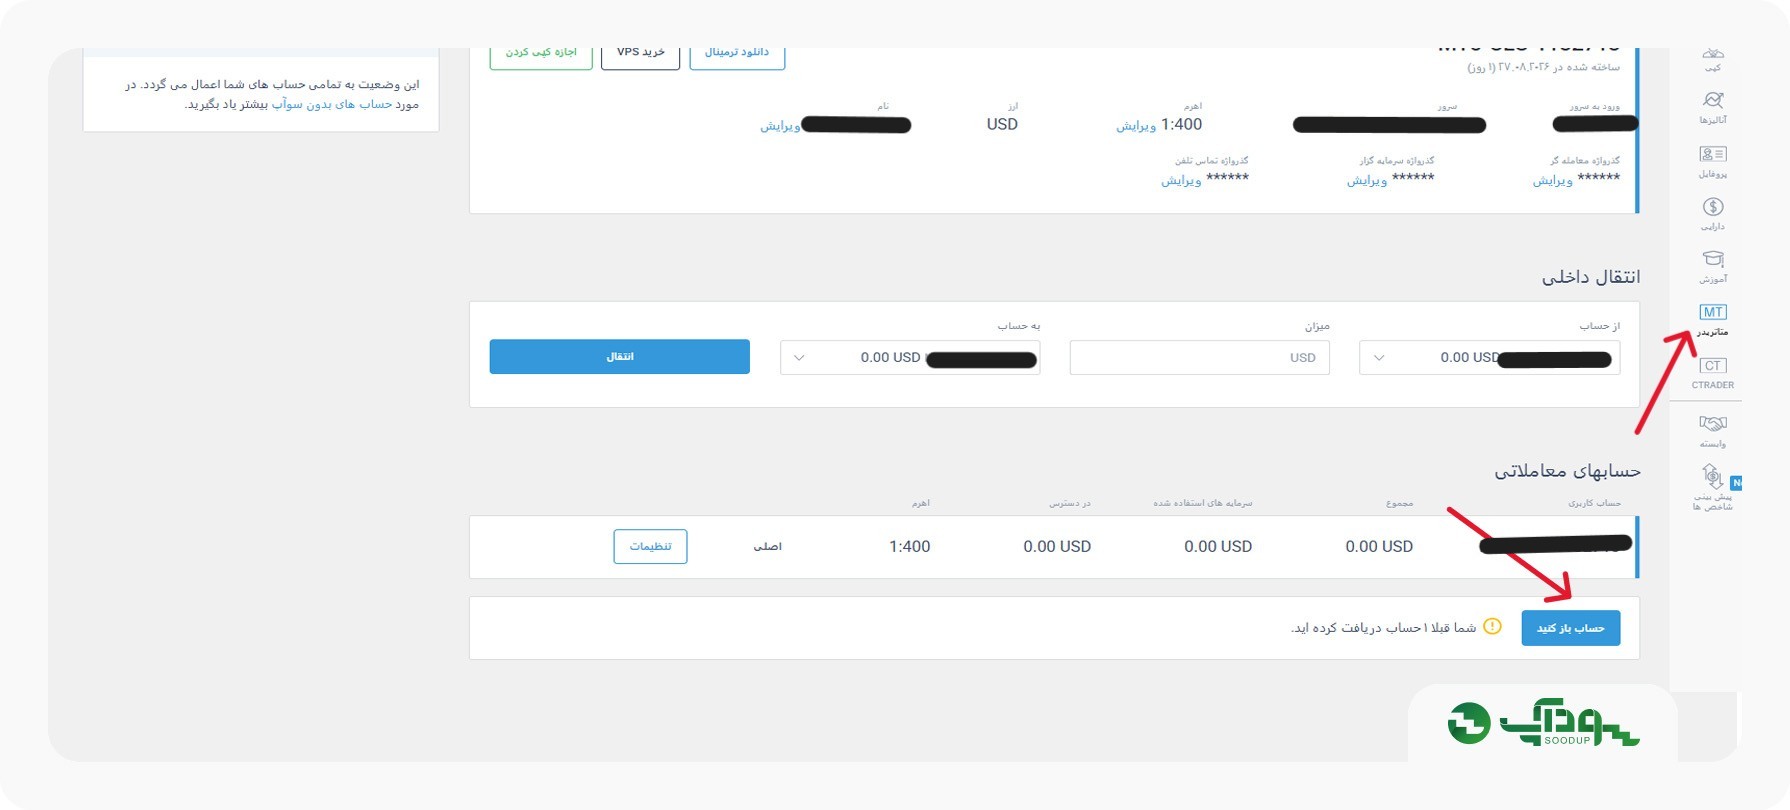This screenshot has height=810, width=1790.
Task: Open the آموزش graduation cap icon
Action: tap(1713, 266)
